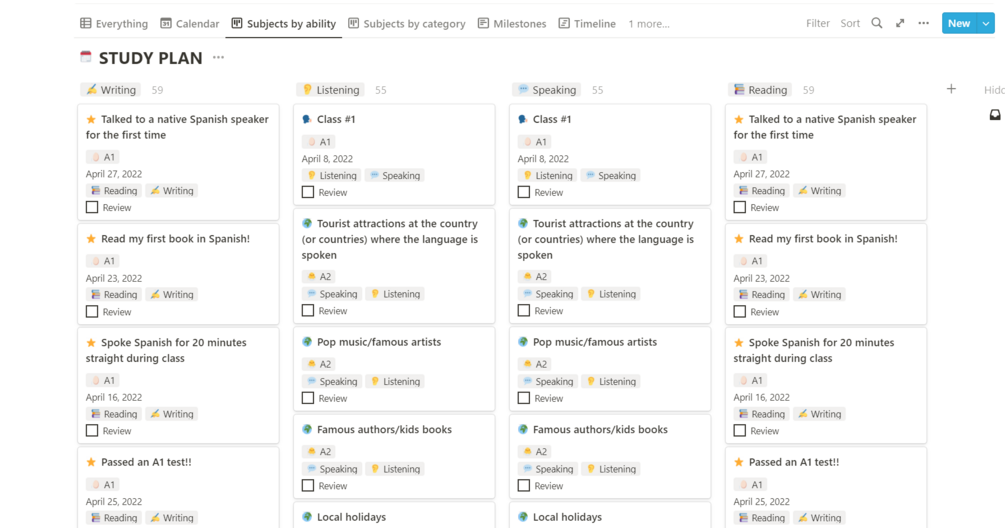Click the blue New button
1005x528 pixels.
[x=959, y=23]
